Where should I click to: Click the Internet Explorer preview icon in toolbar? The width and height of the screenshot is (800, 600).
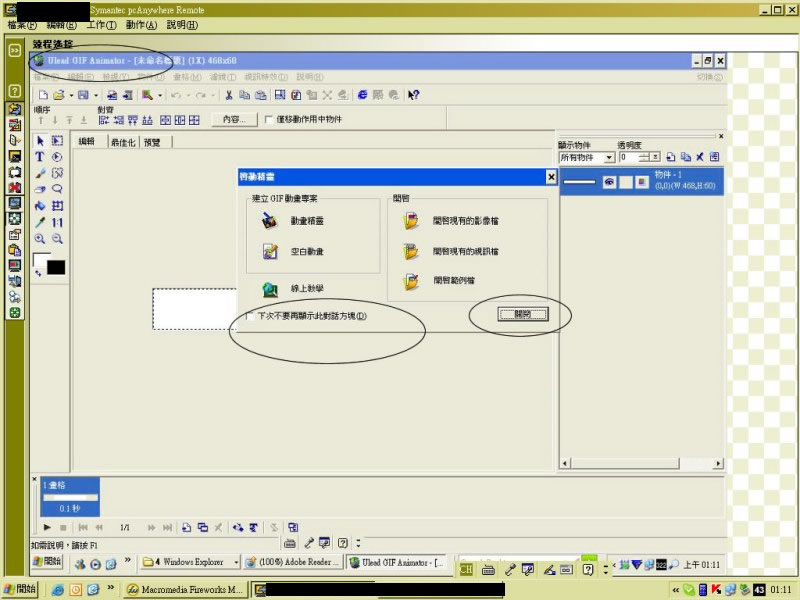click(362, 95)
